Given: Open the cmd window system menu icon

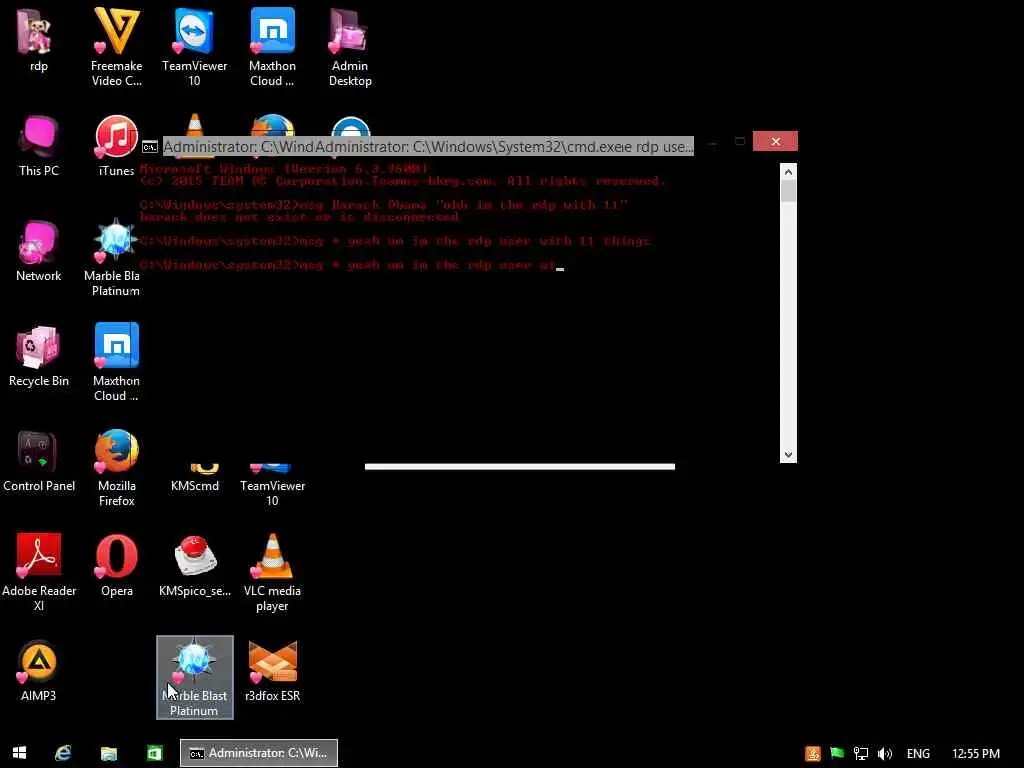Looking at the screenshot, I should click(150, 147).
